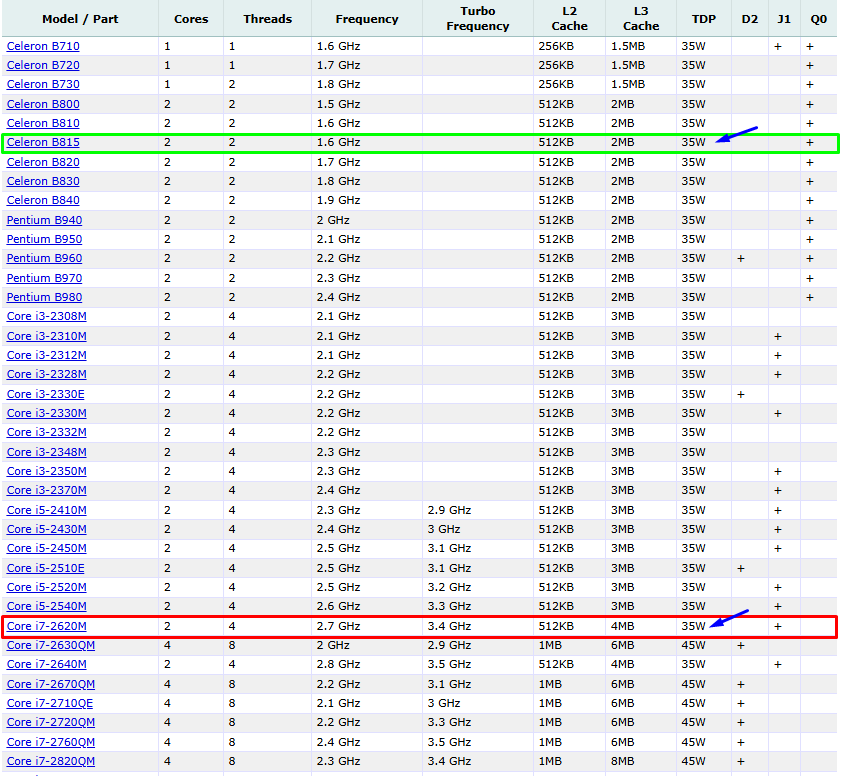Click the Core i7-2710QE link
Image resolution: width=859 pixels, height=776 pixels.
coord(50,703)
